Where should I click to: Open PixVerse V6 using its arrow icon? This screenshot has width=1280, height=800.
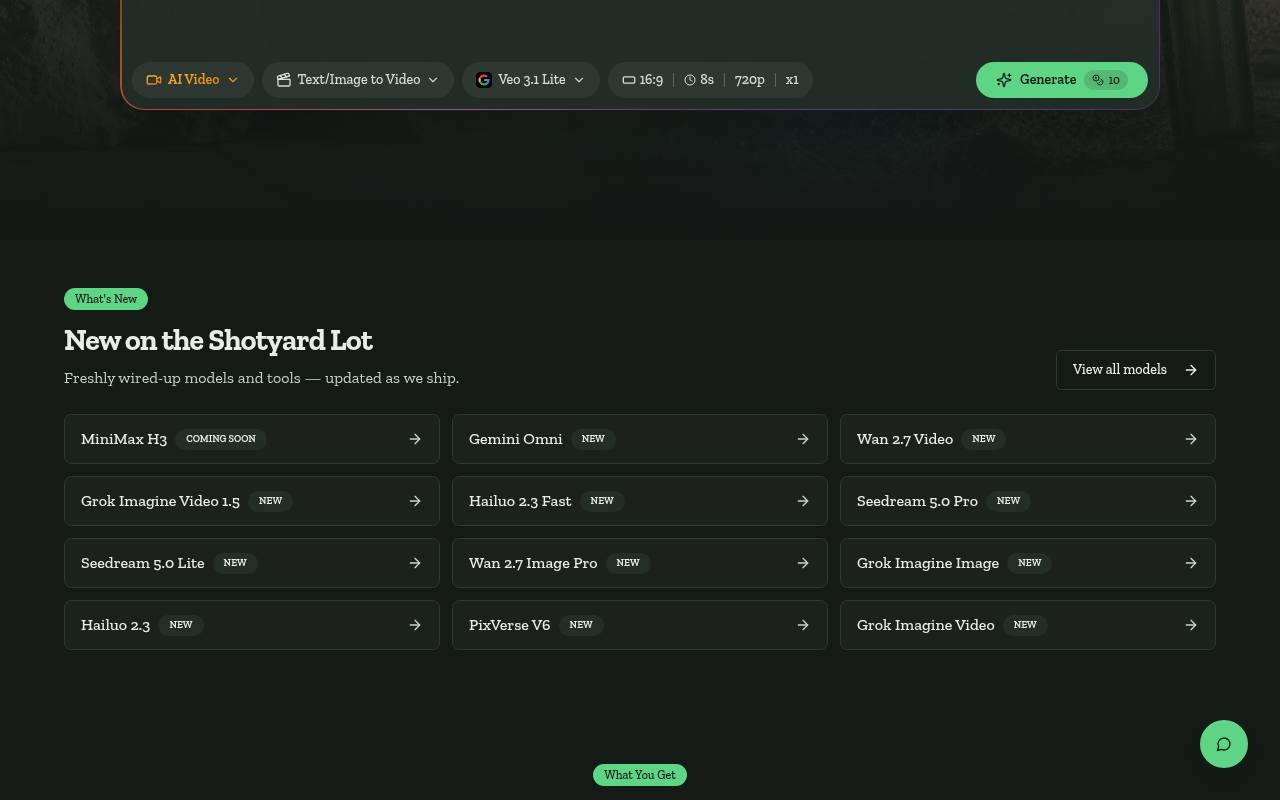pyautogui.click(x=803, y=625)
